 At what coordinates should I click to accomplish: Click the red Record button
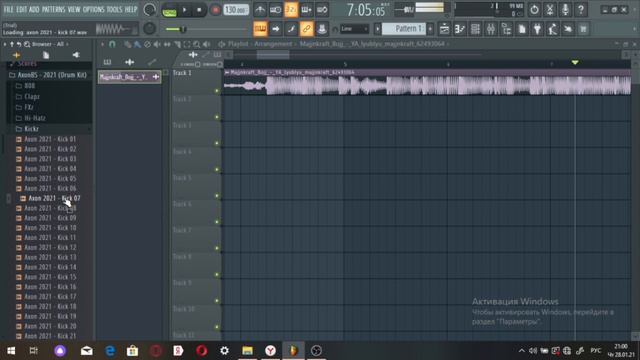pyautogui.click(x=216, y=10)
